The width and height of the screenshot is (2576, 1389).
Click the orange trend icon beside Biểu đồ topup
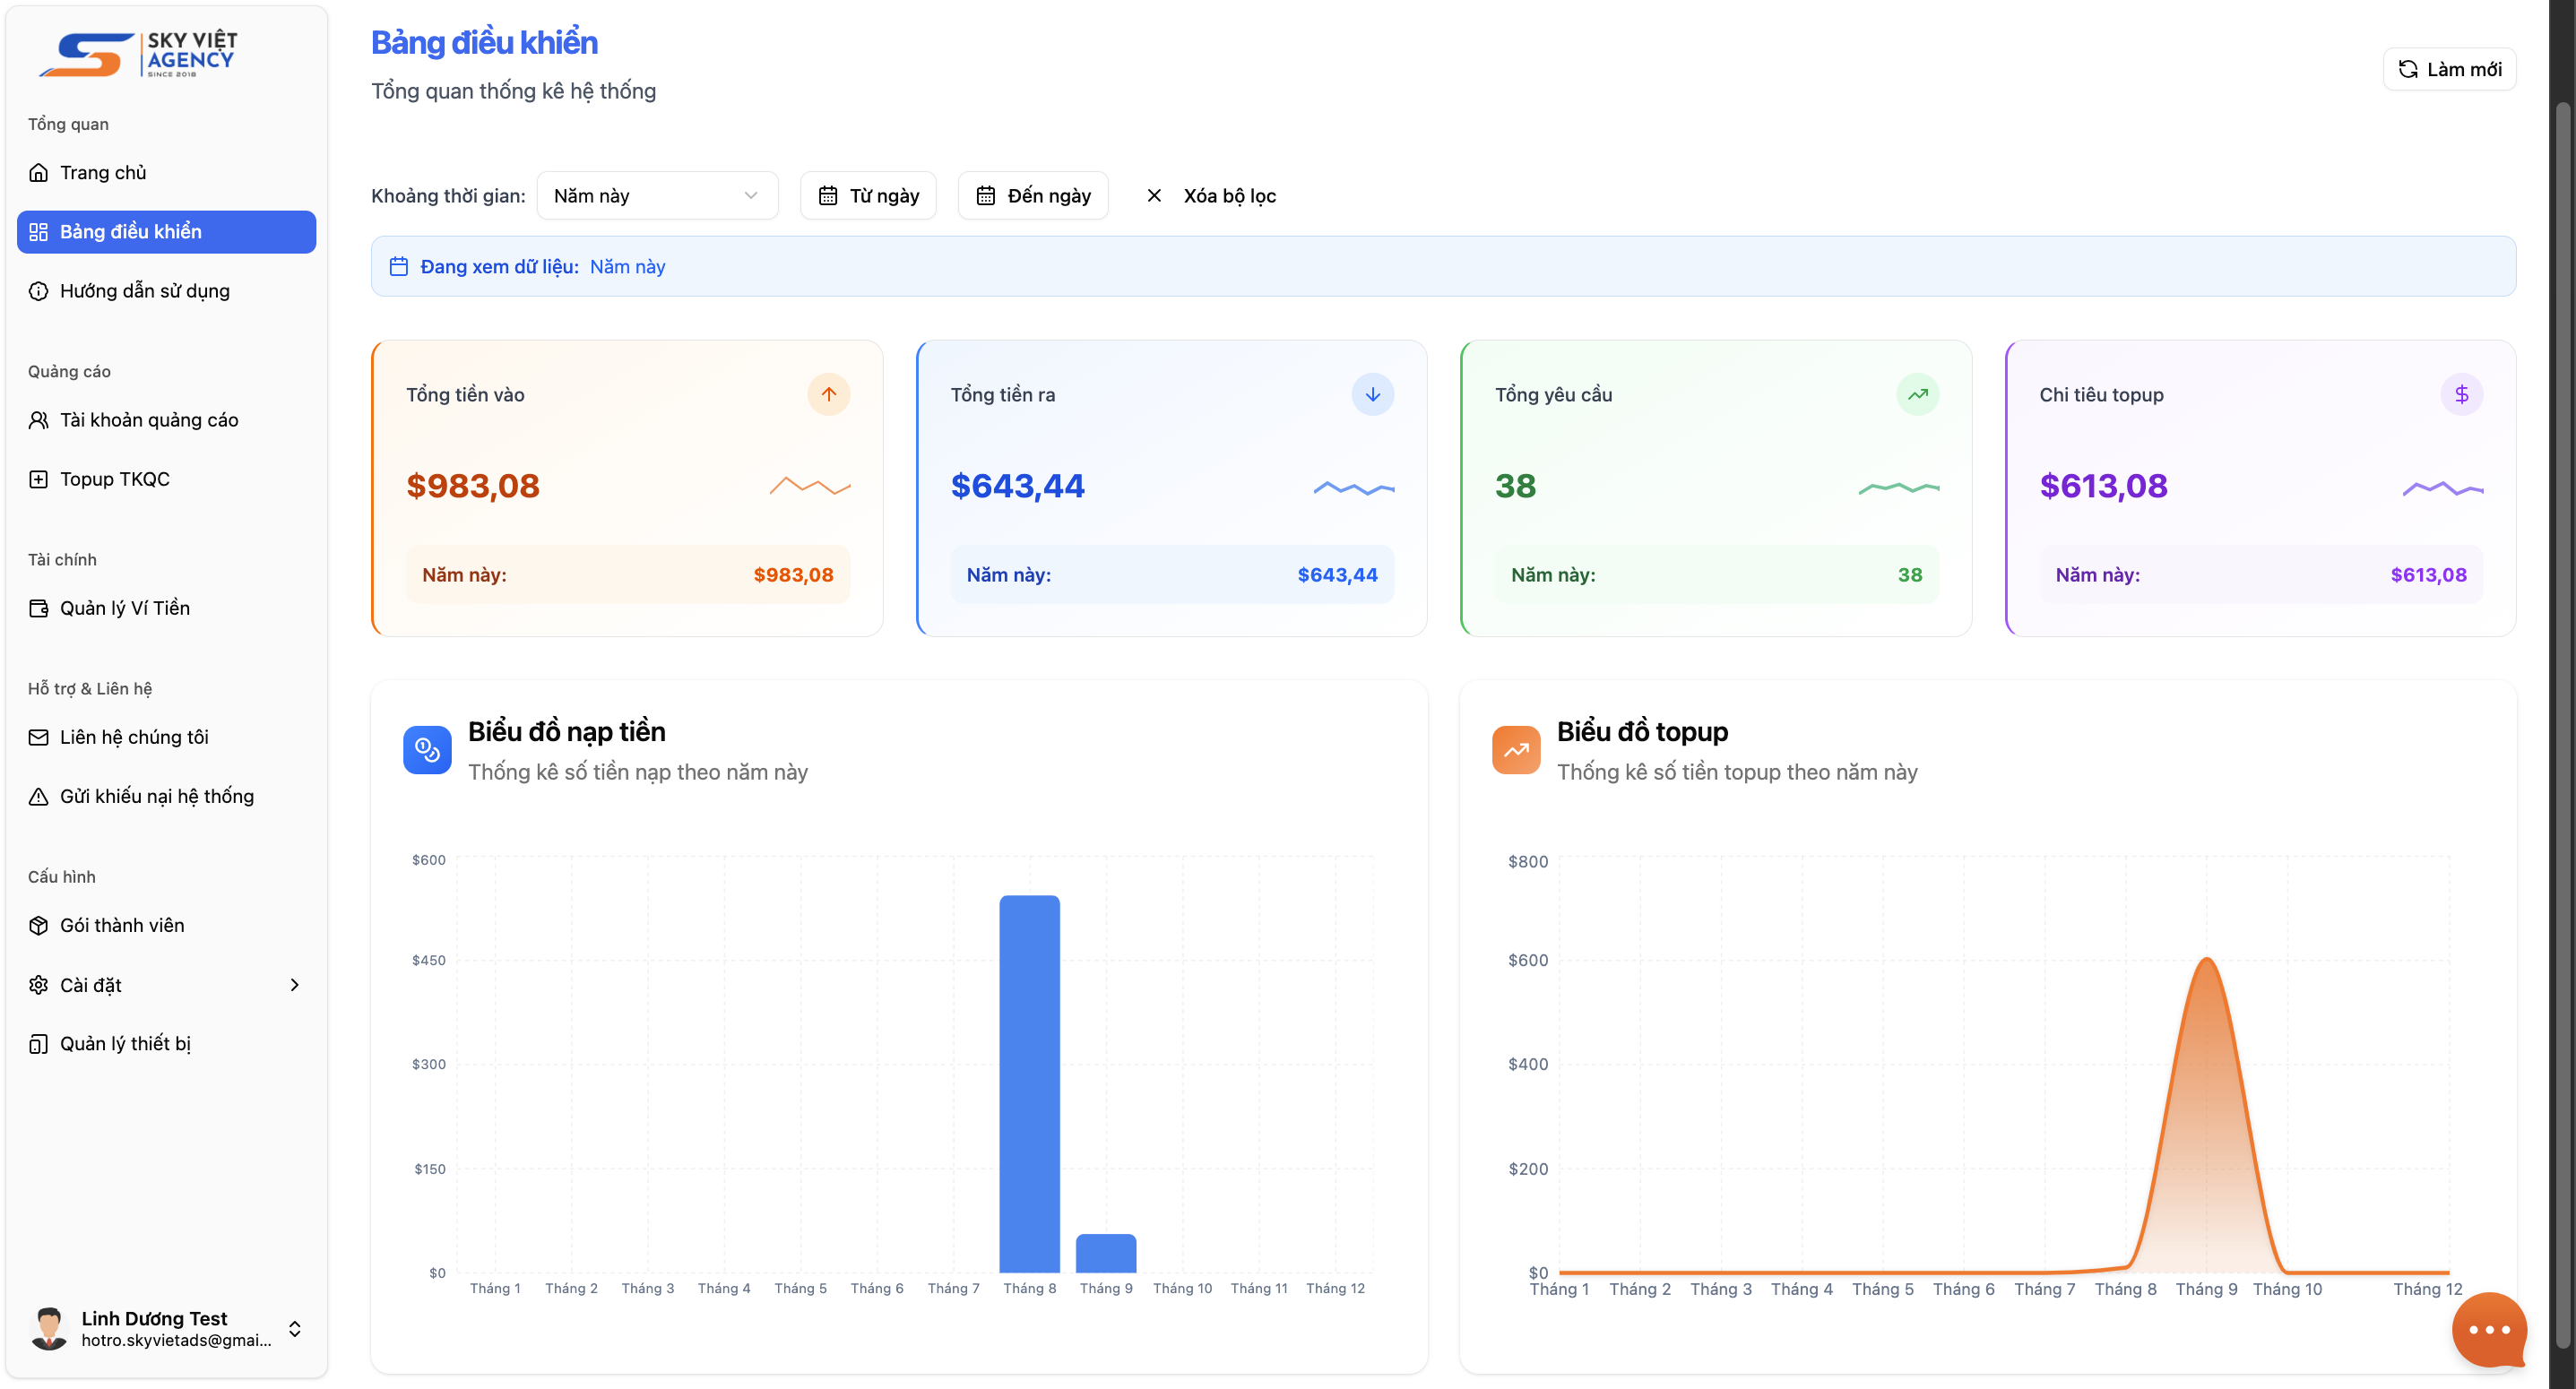[1515, 749]
